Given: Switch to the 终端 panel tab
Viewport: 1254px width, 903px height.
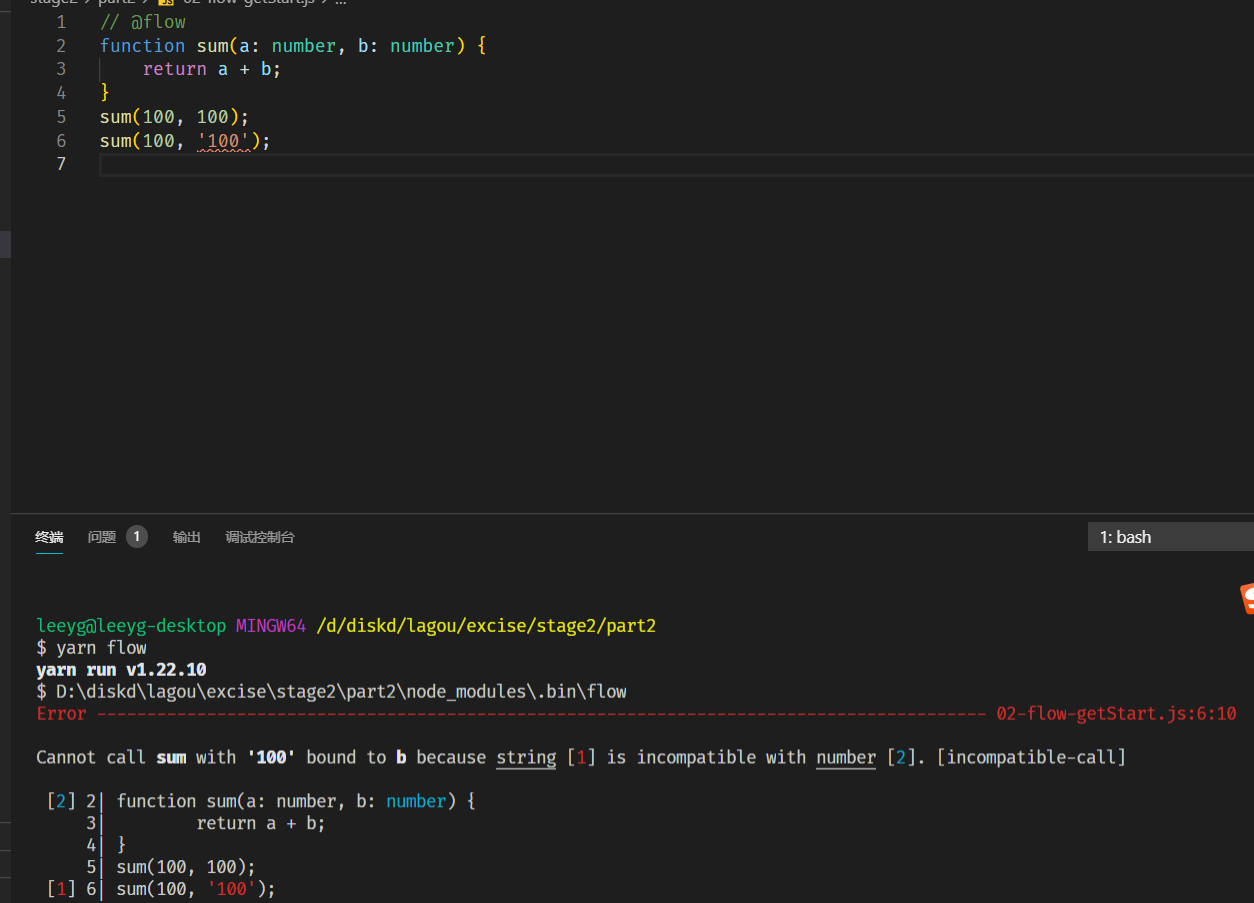Looking at the screenshot, I should tap(49, 537).
